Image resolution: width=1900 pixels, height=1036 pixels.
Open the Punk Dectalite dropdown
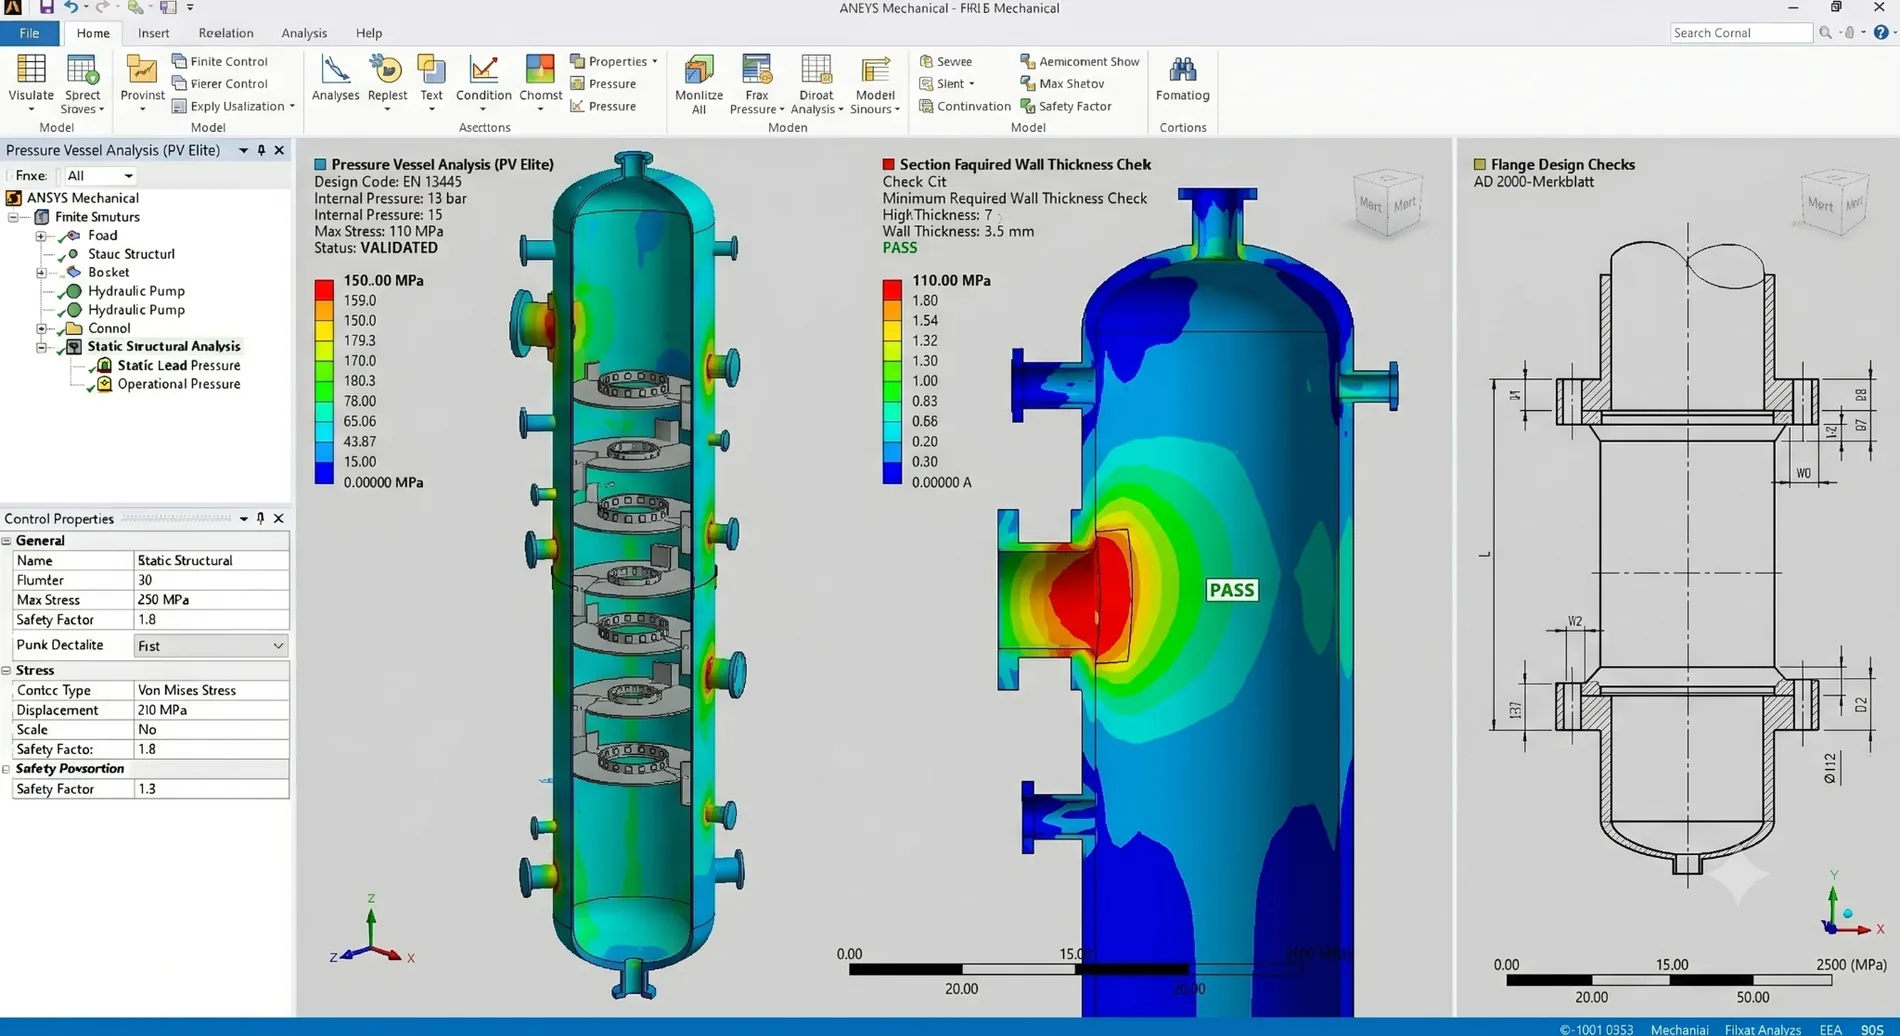tap(210, 646)
